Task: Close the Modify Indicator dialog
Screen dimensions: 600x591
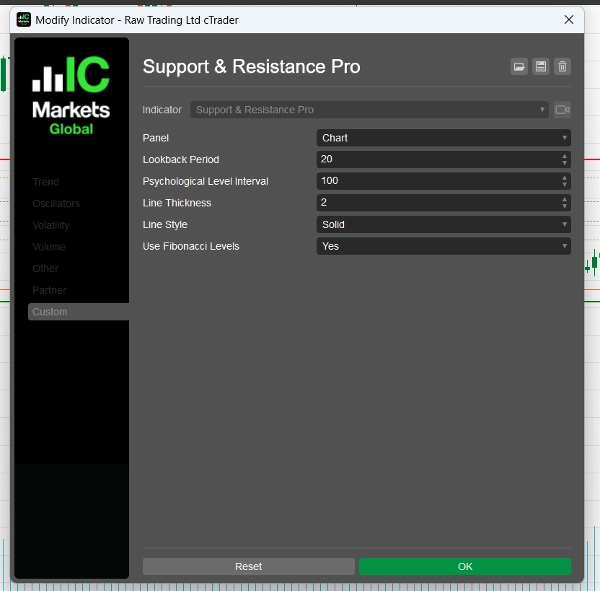Action: pos(569,20)
